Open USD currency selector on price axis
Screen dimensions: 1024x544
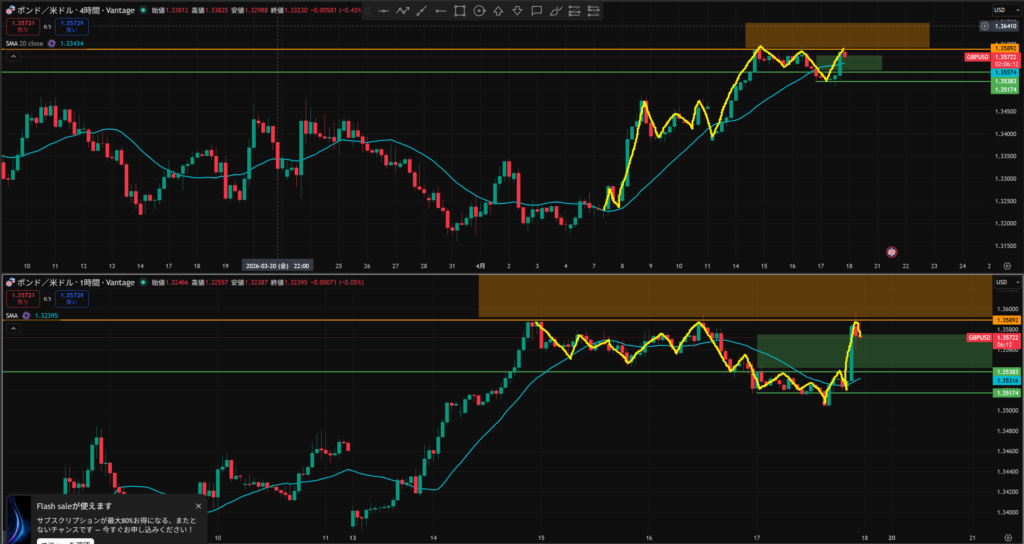(x=999, y=10)
